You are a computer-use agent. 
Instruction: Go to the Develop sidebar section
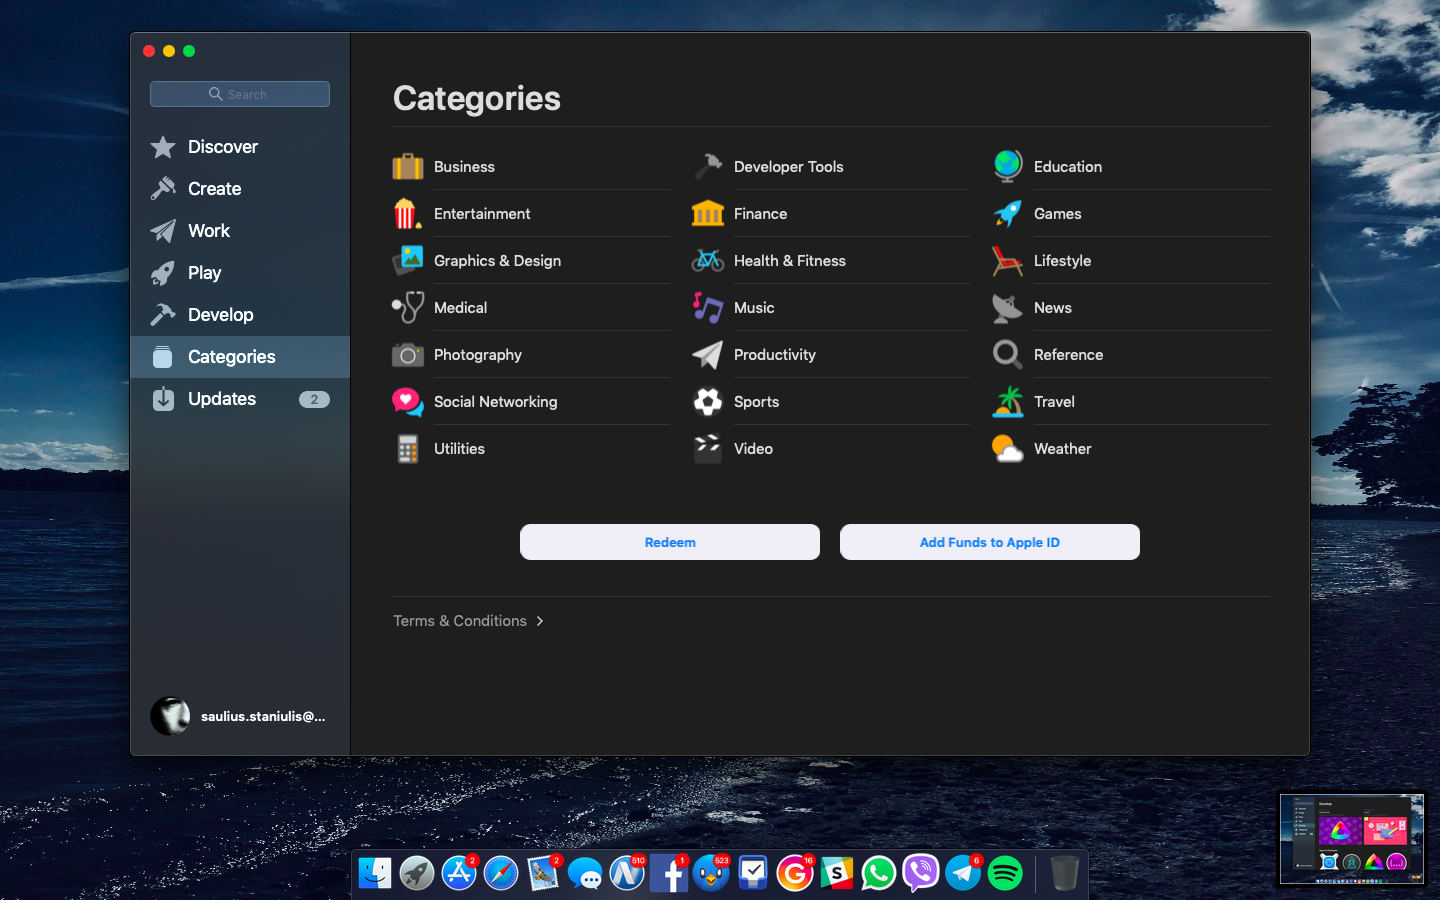220,315
